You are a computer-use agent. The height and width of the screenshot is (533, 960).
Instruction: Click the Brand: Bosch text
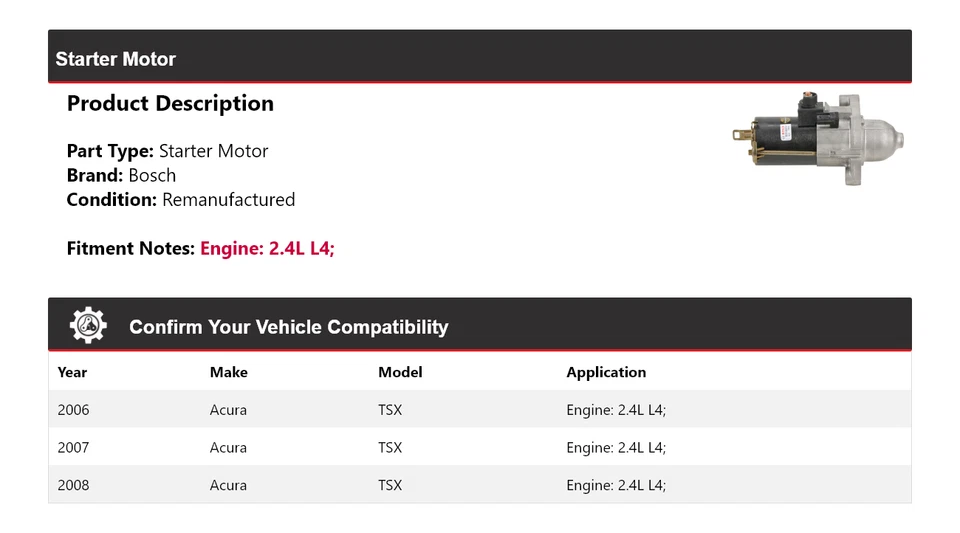pyautogui.click(x=121, y=175)
